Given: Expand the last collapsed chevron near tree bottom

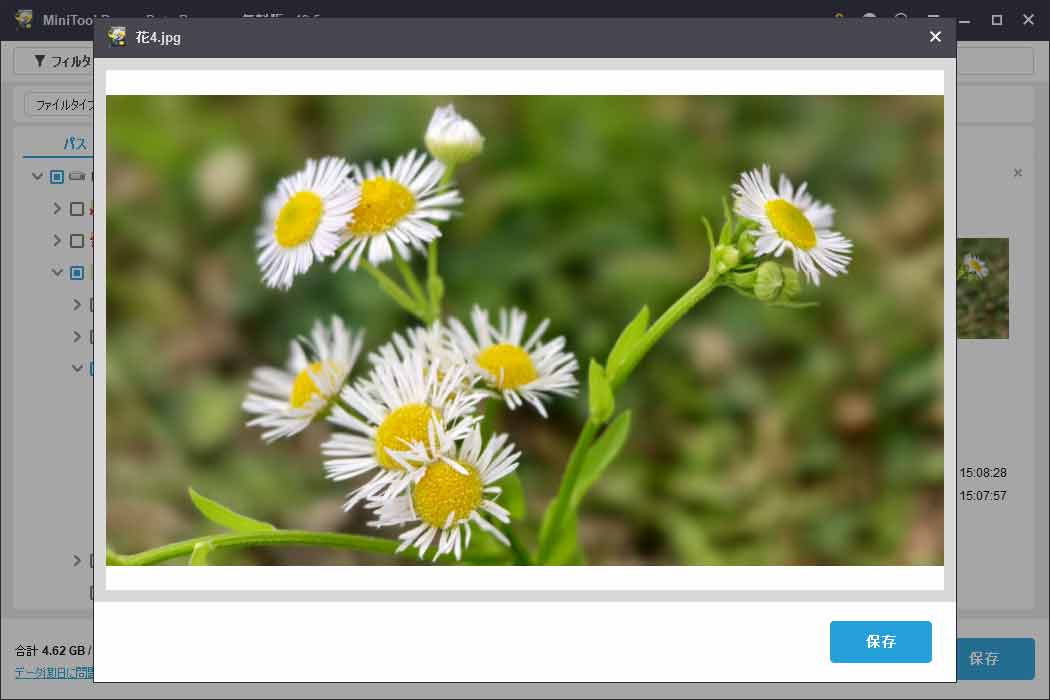Looking at the screenshot, I should pyautogui.click(x=77, y=560).
